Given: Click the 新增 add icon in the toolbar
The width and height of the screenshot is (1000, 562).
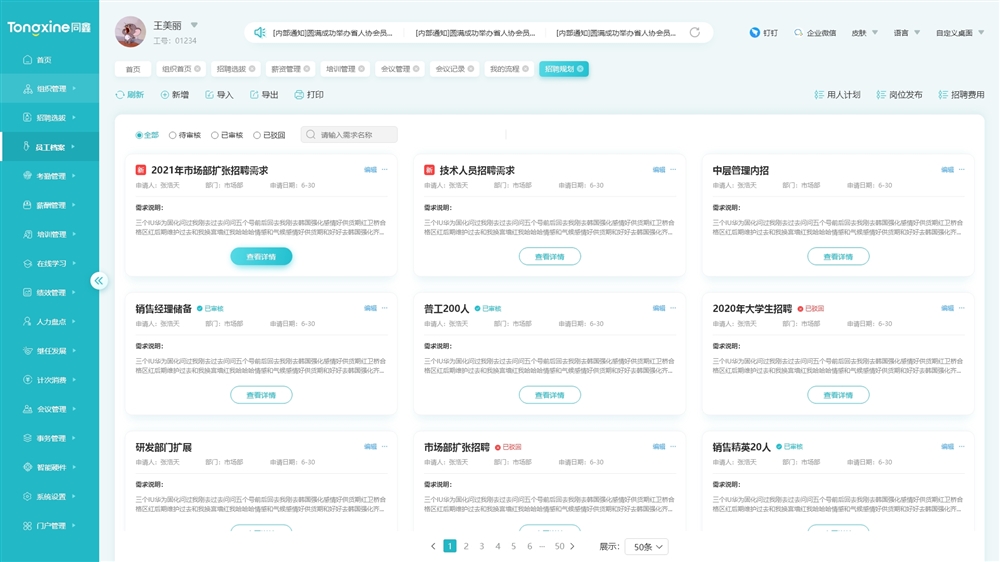Looking at the screenshot, I should pyautogui.click(x=164, y=95).
